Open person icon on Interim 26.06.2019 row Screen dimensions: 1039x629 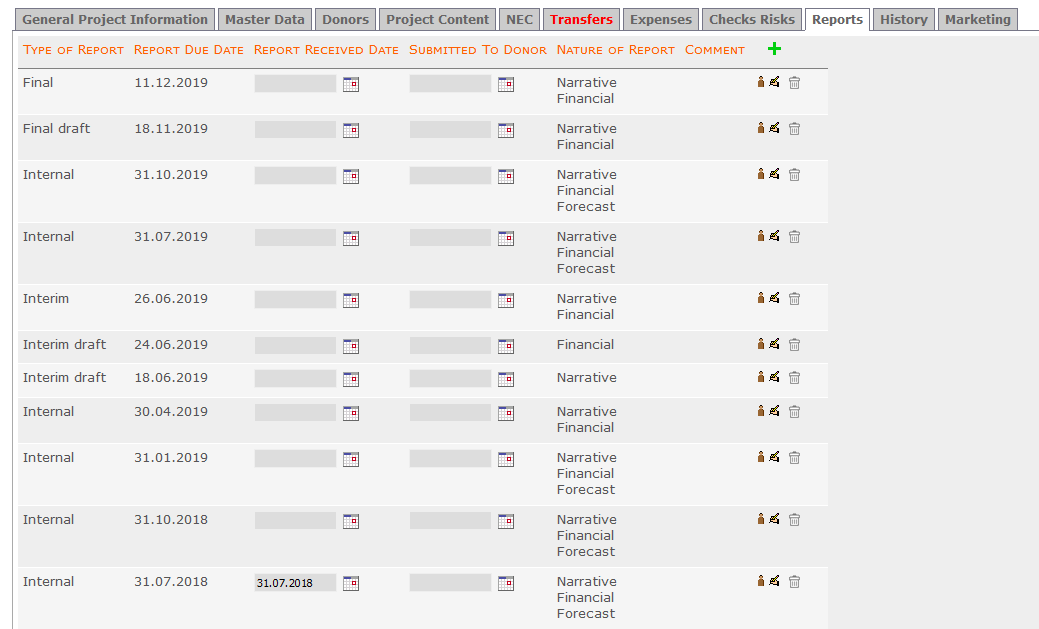click(x=760, y=298)
